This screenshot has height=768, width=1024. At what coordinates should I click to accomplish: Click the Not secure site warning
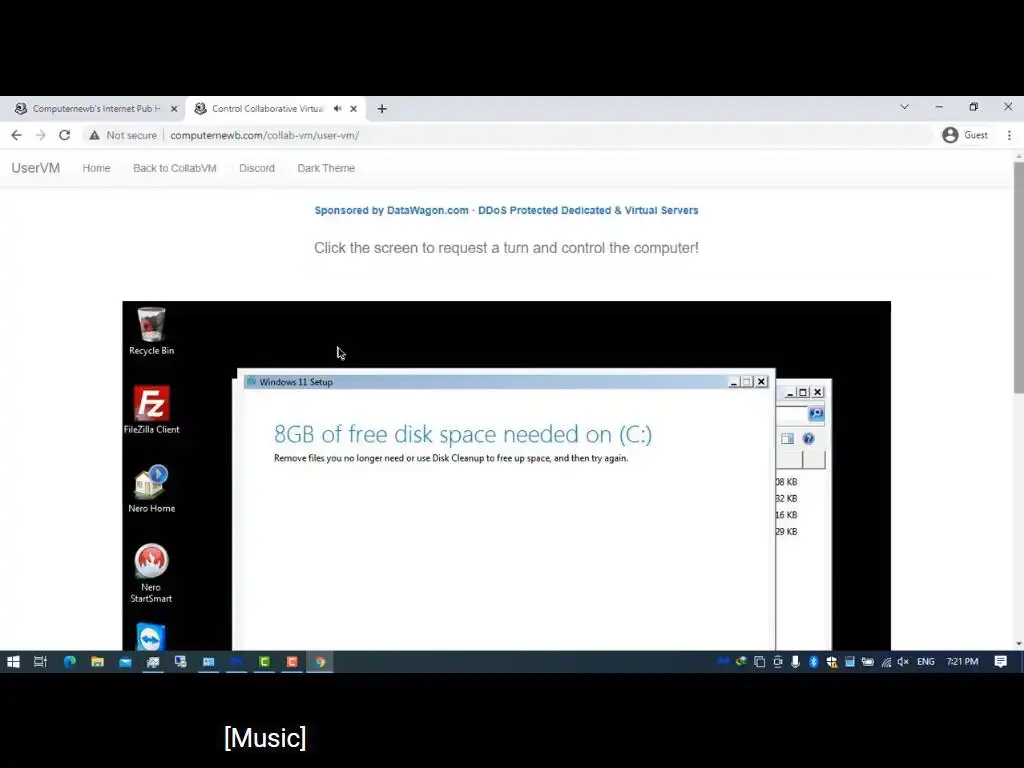click(x=123, y=135)
